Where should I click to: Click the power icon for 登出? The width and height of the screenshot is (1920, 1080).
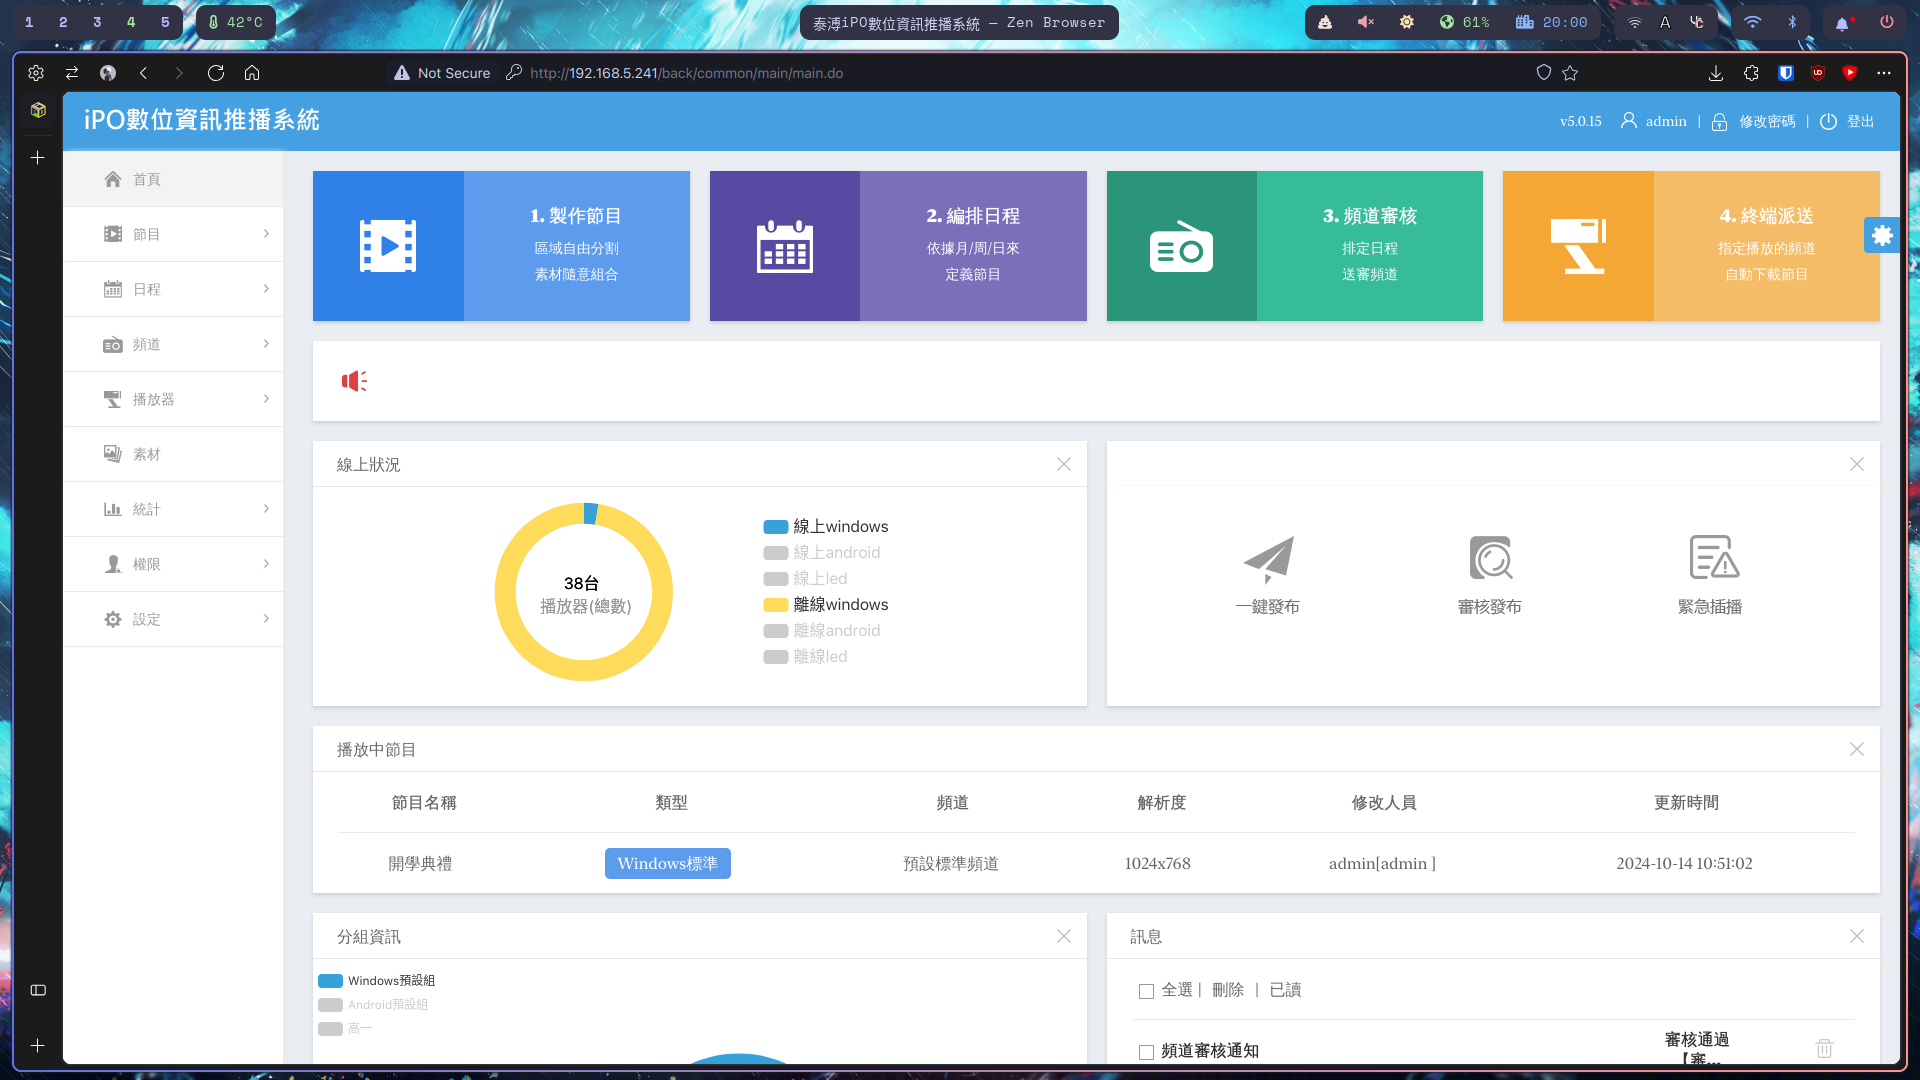pyautogui.click(x=1828, y=121)
